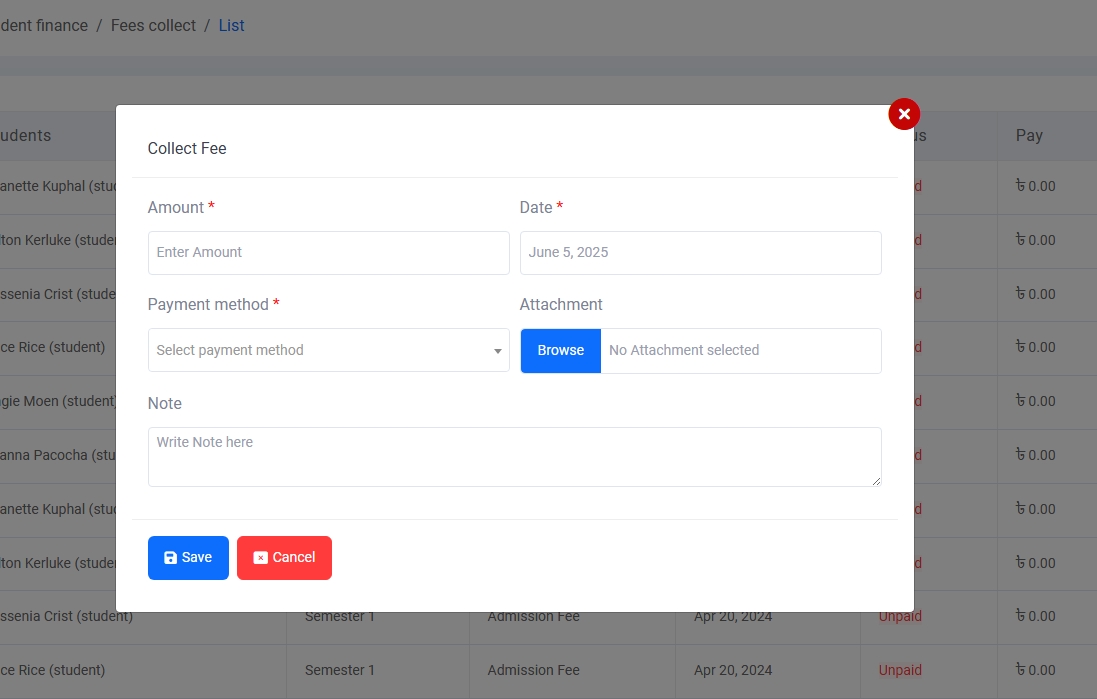Click the textarea resize handle on the Note box

877,480
